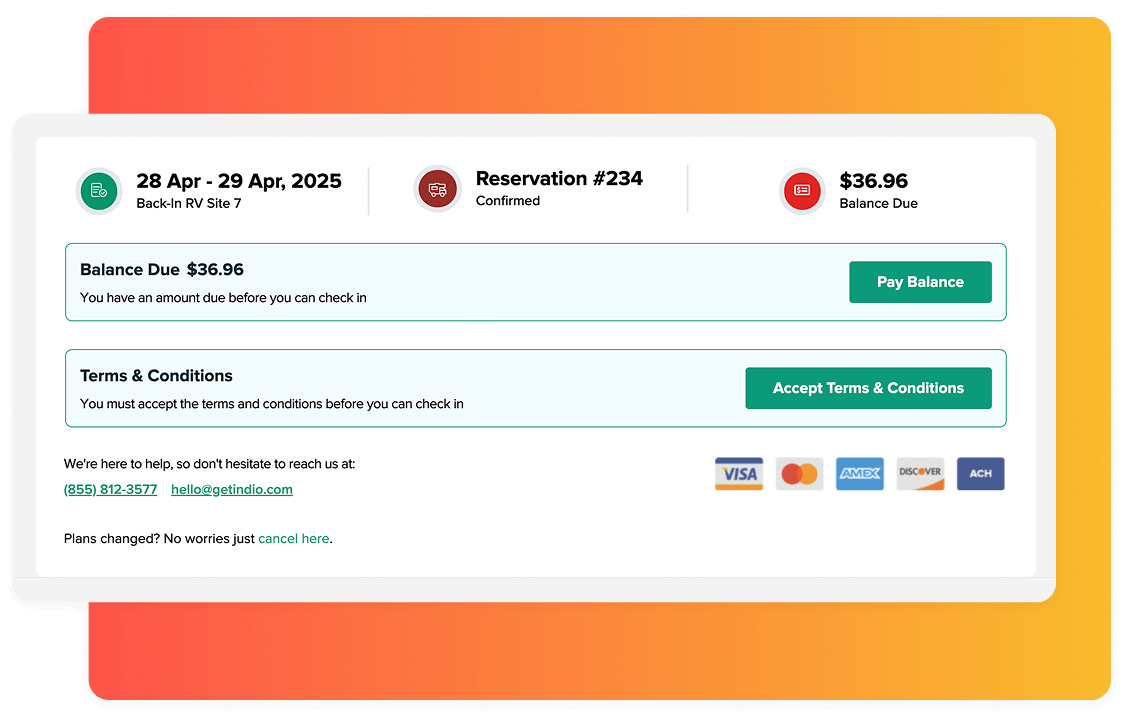Select the AMEX card logo
Viewport: 1132px width, 724px height.
[x=860, y=474]
